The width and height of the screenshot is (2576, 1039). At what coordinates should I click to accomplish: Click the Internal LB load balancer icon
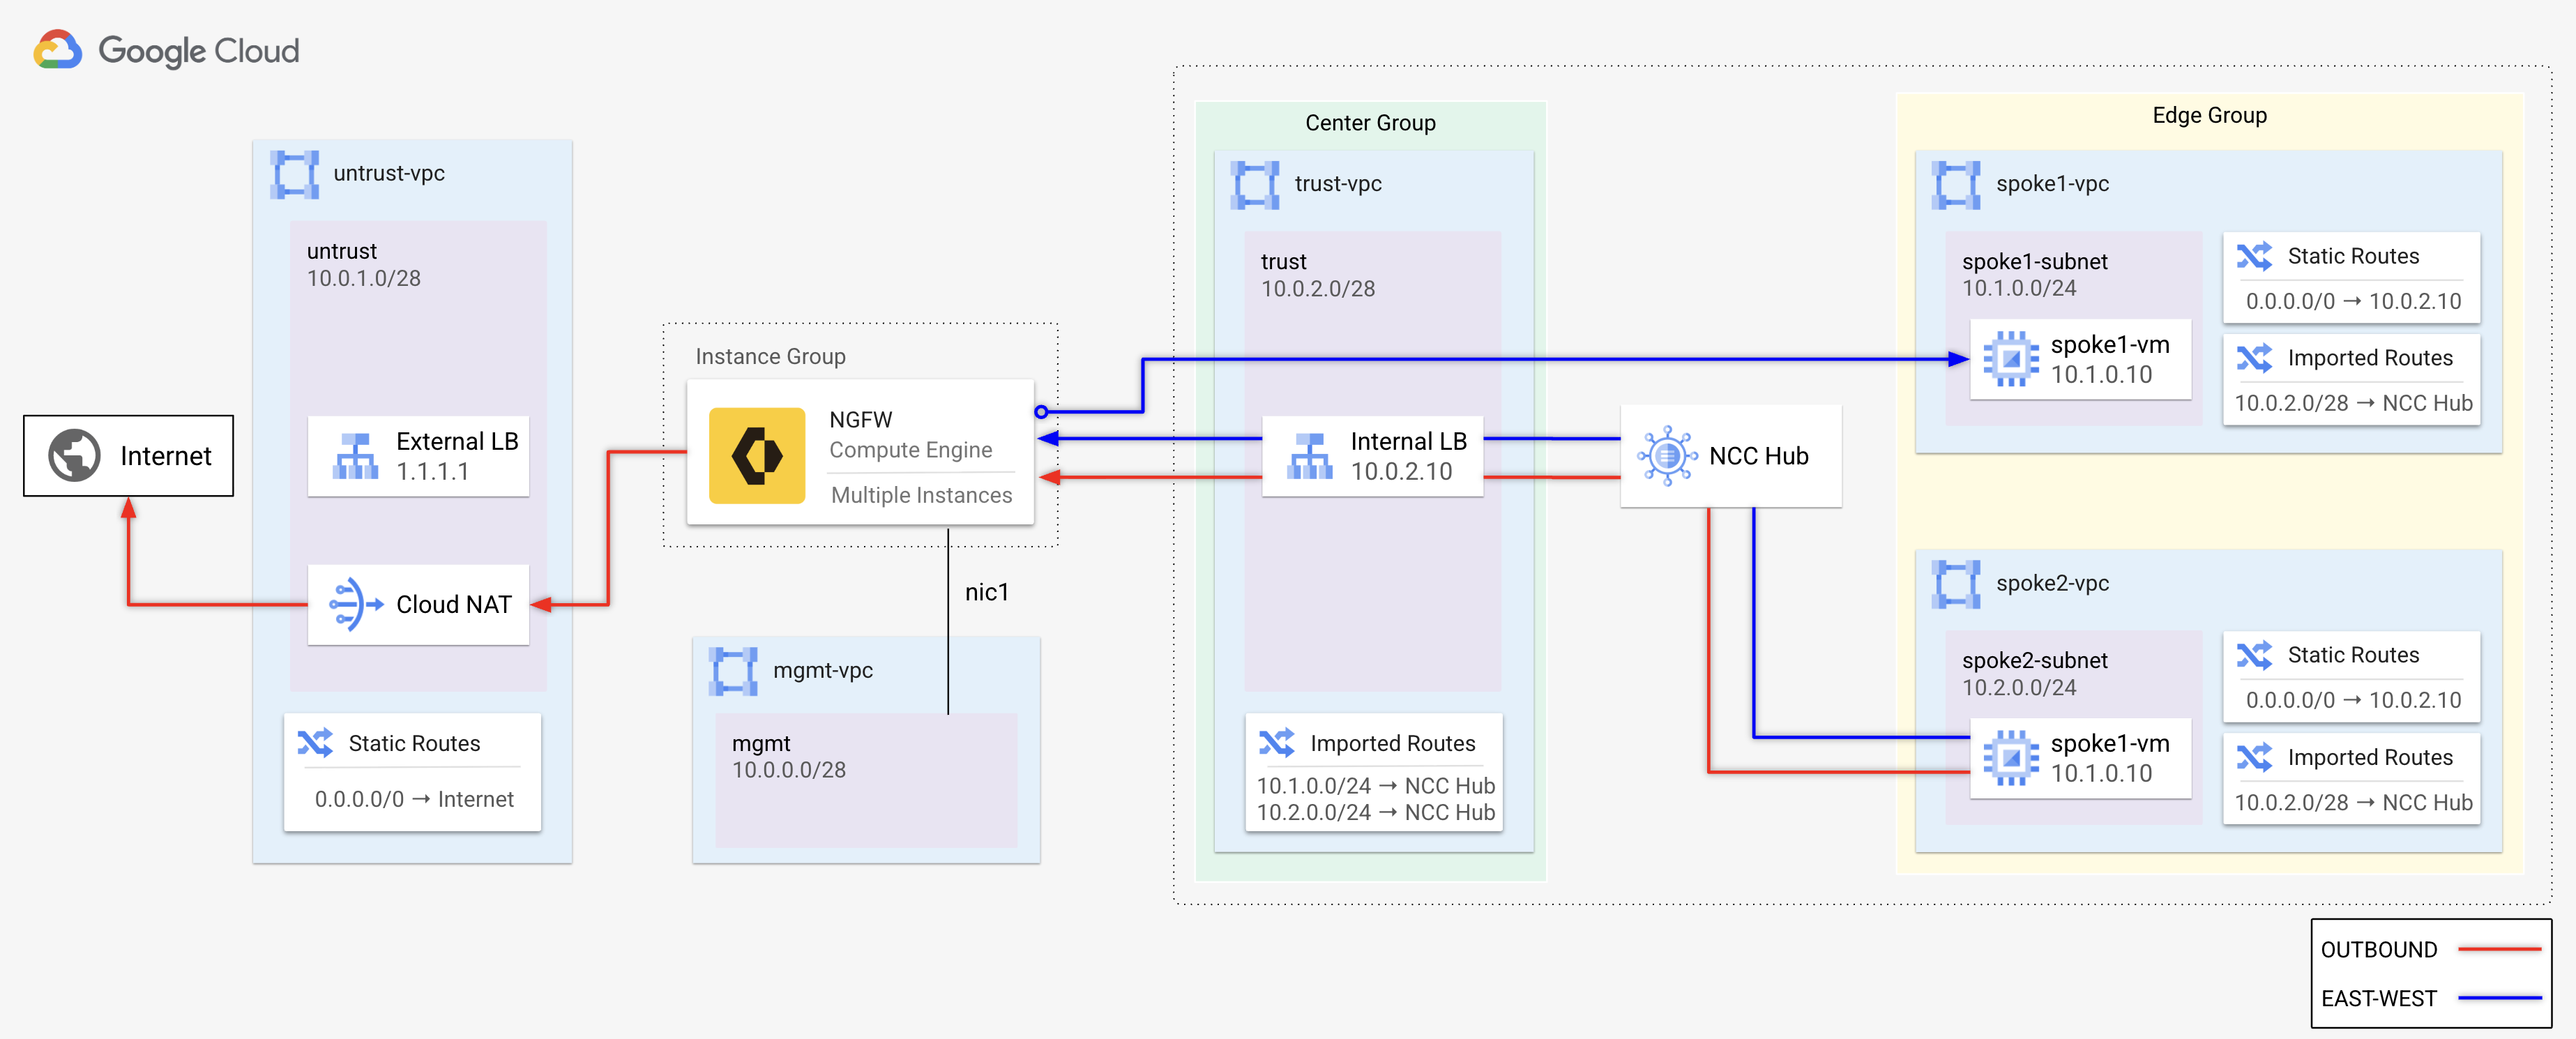(1309, 456)
